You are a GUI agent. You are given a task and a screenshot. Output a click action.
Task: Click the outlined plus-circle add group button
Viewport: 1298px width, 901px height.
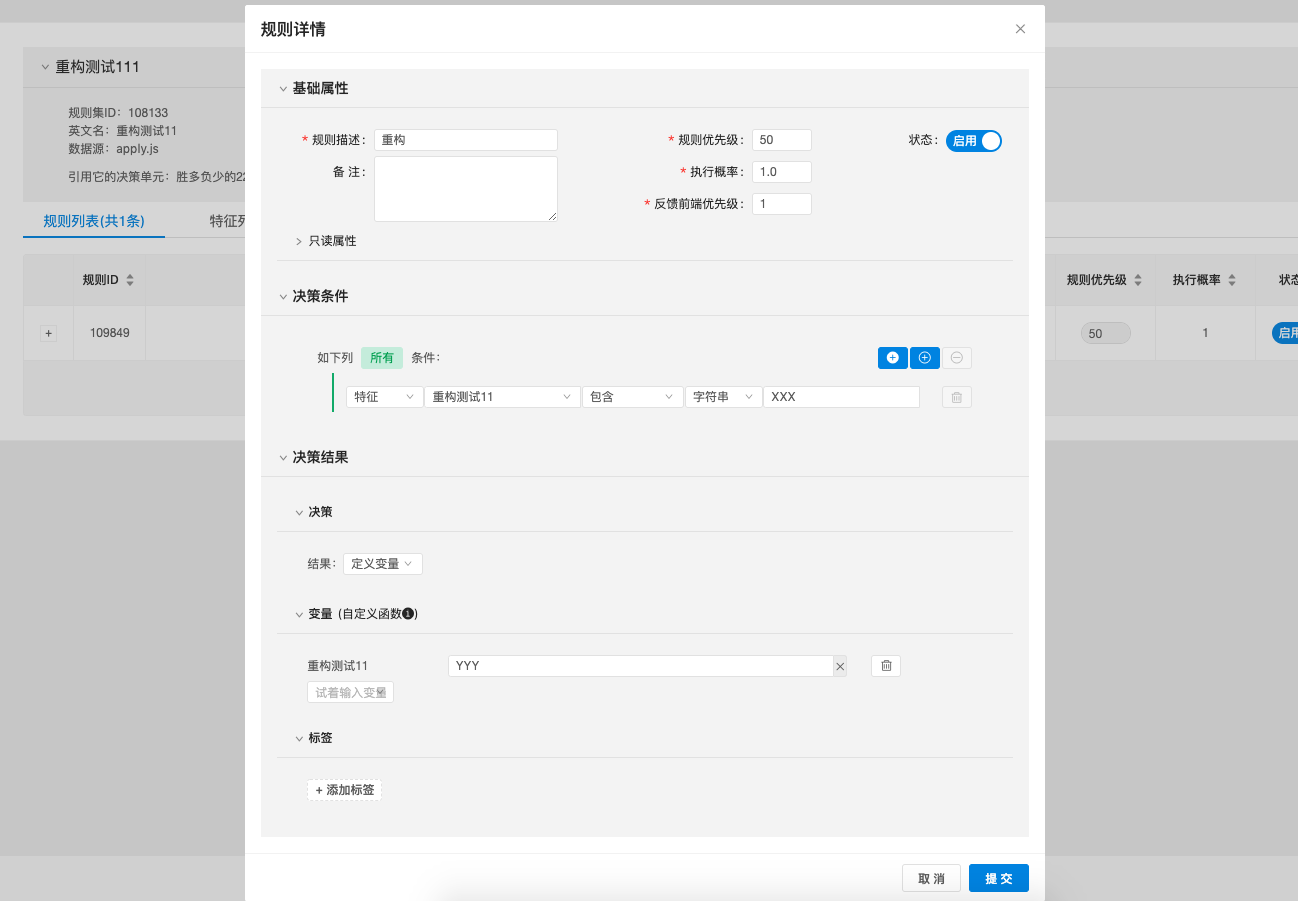(x=925, y=358)
